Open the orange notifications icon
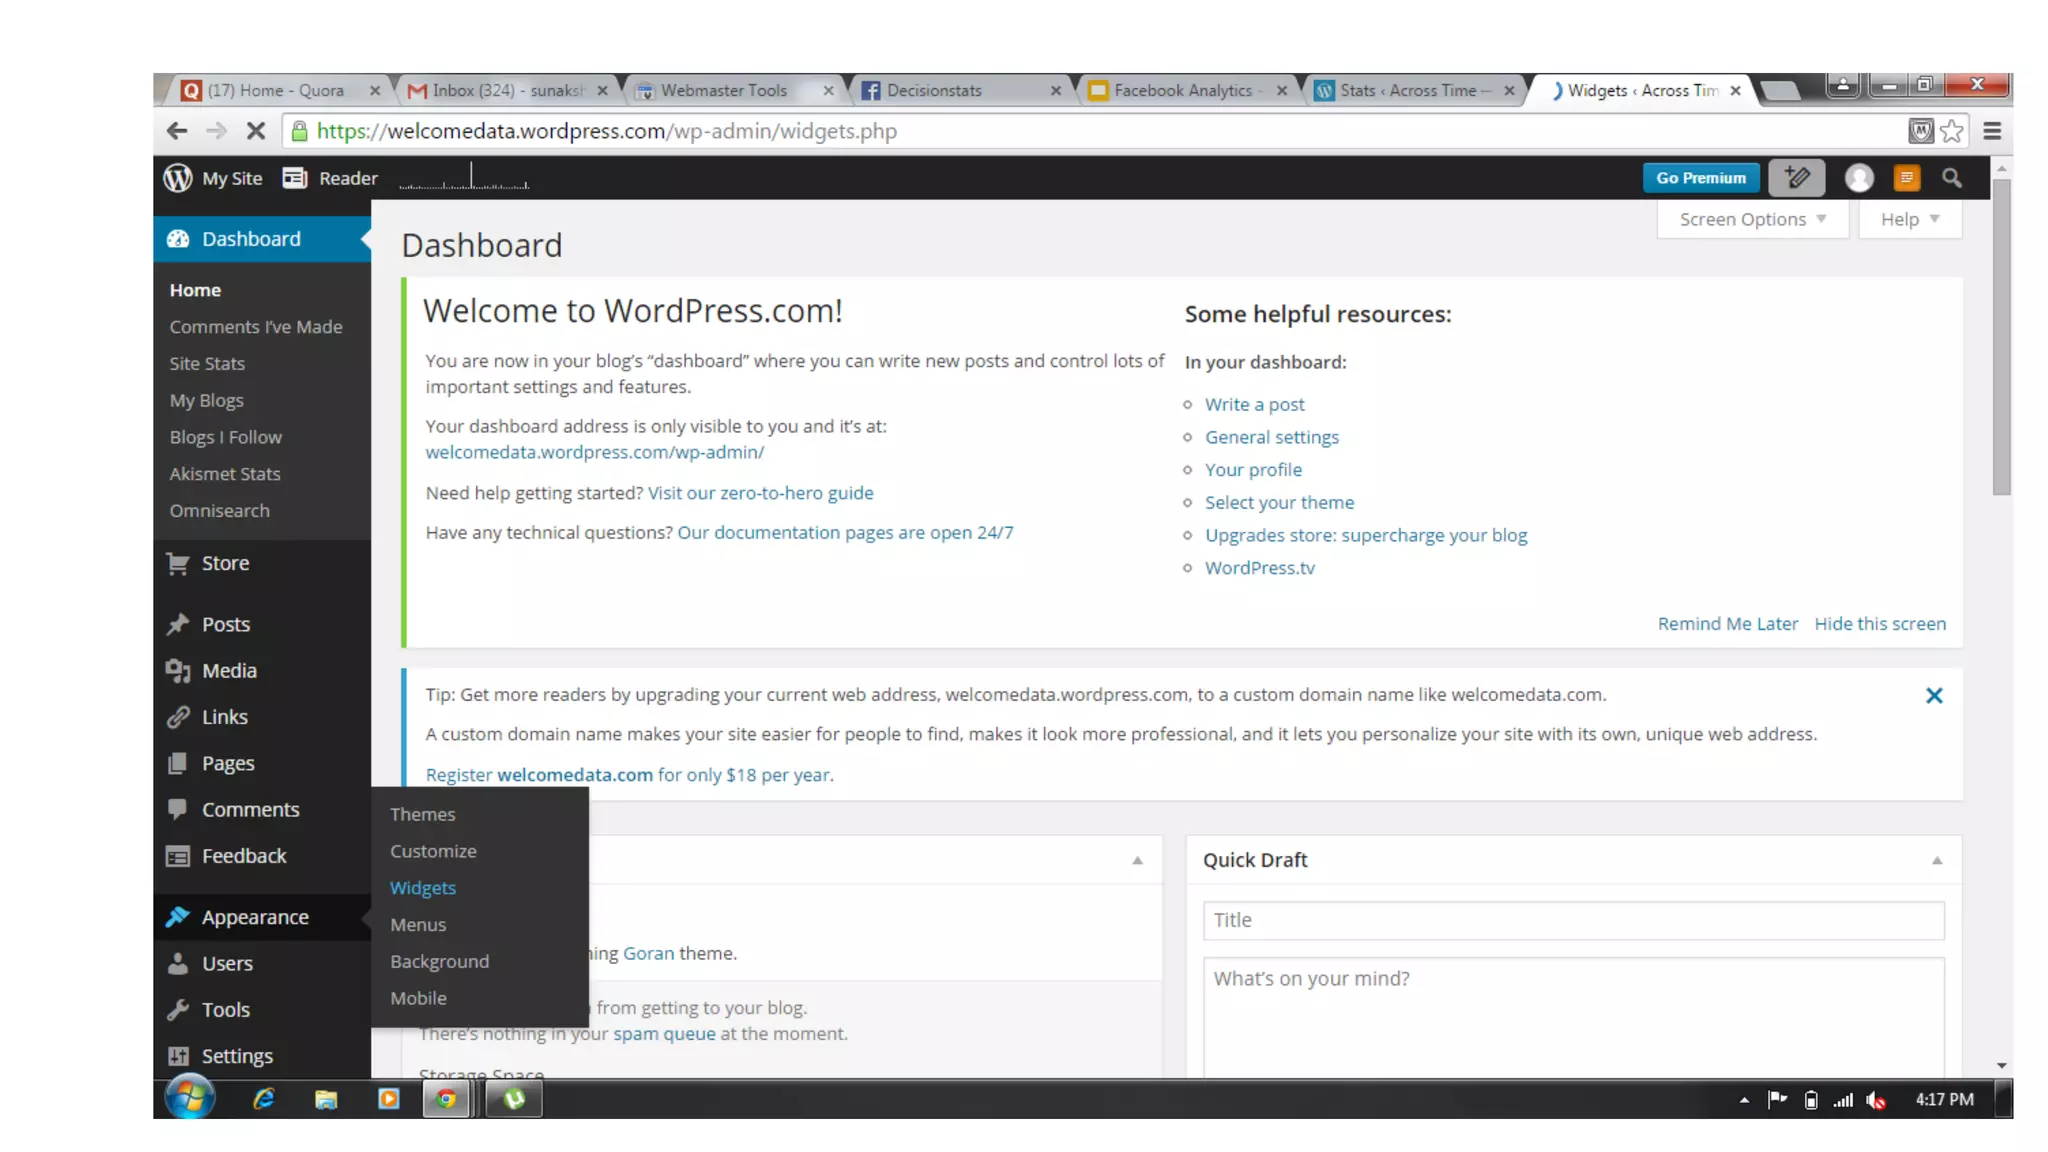 pyautogui.click(x=1906, y=178)
